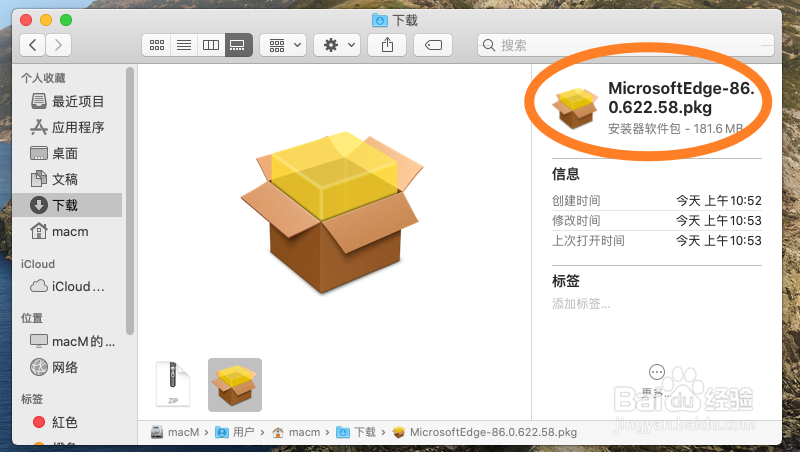Click the 修改时间 row label
The height and width of the screenshot is (452, 800).
[576, 220]
